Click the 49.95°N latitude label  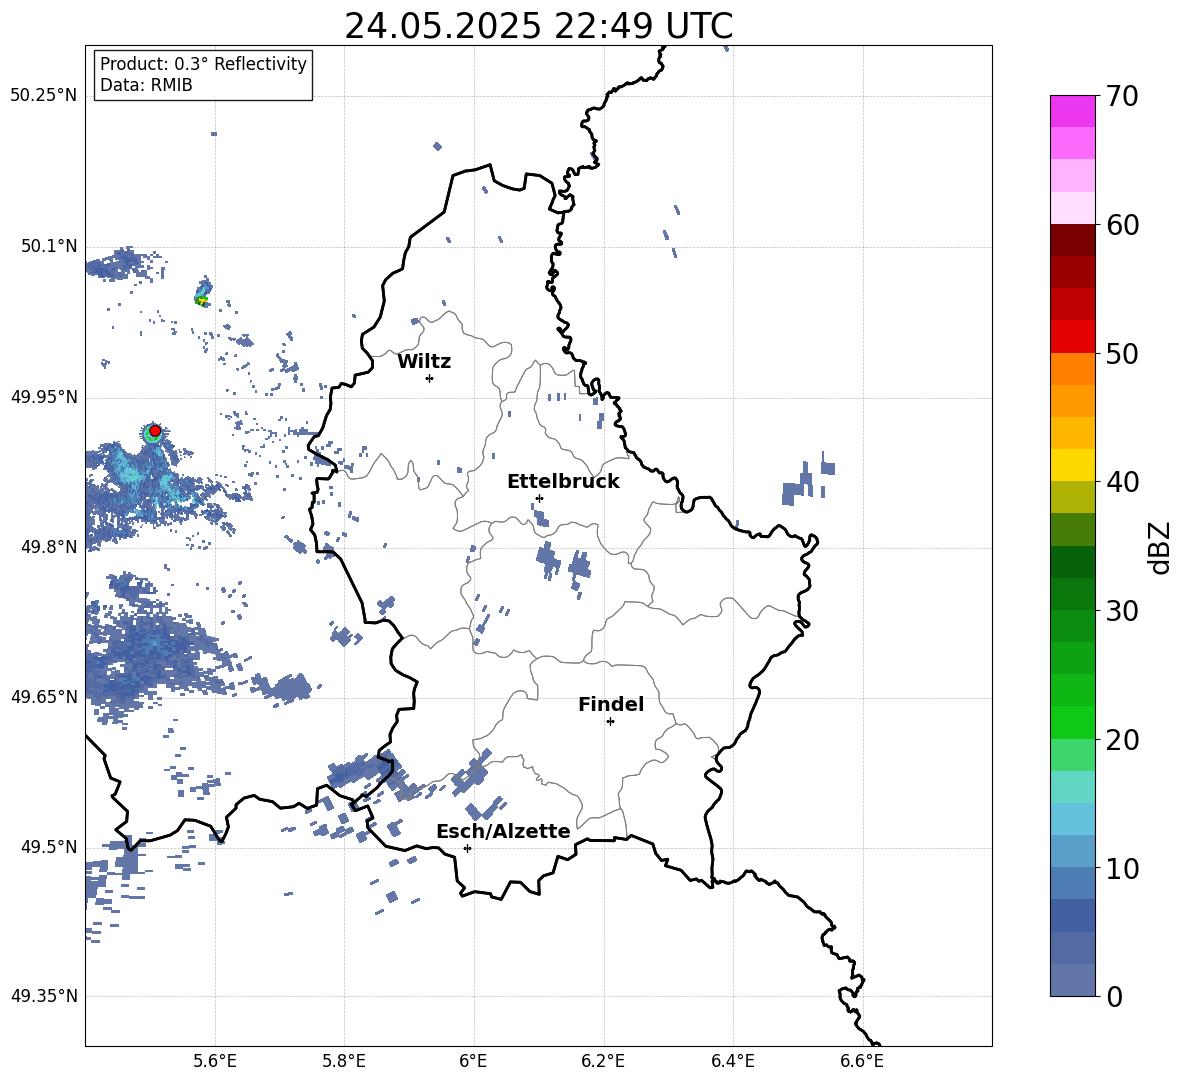(x=44, y=397)
